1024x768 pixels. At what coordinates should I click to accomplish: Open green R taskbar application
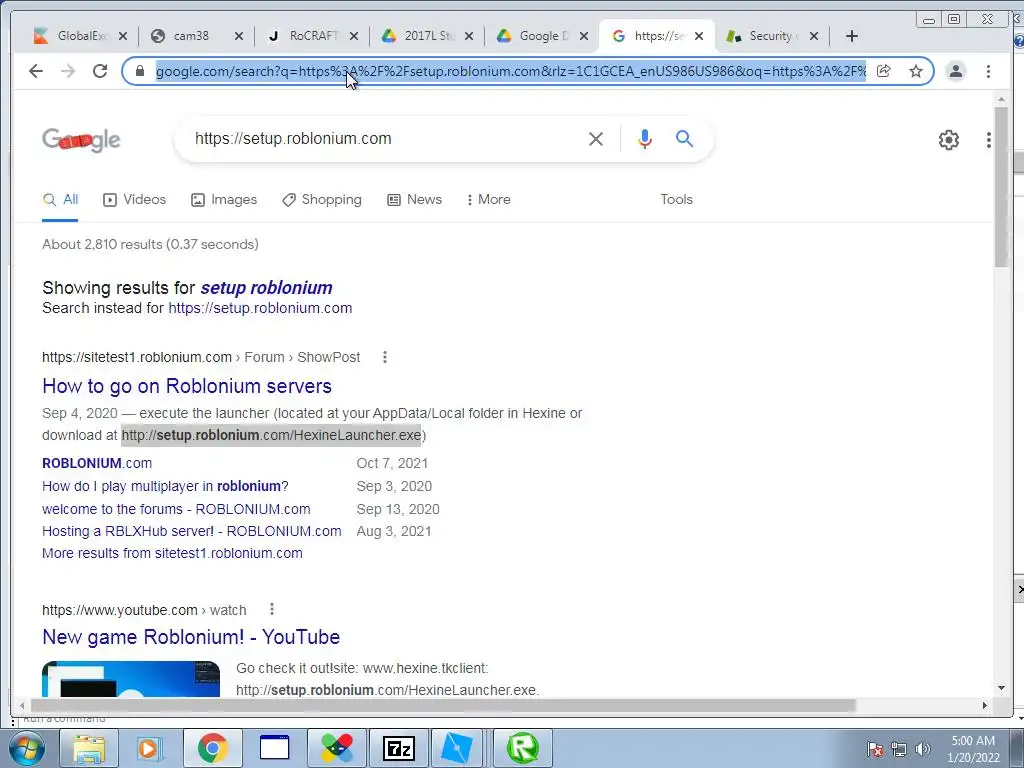coord(522,748)
